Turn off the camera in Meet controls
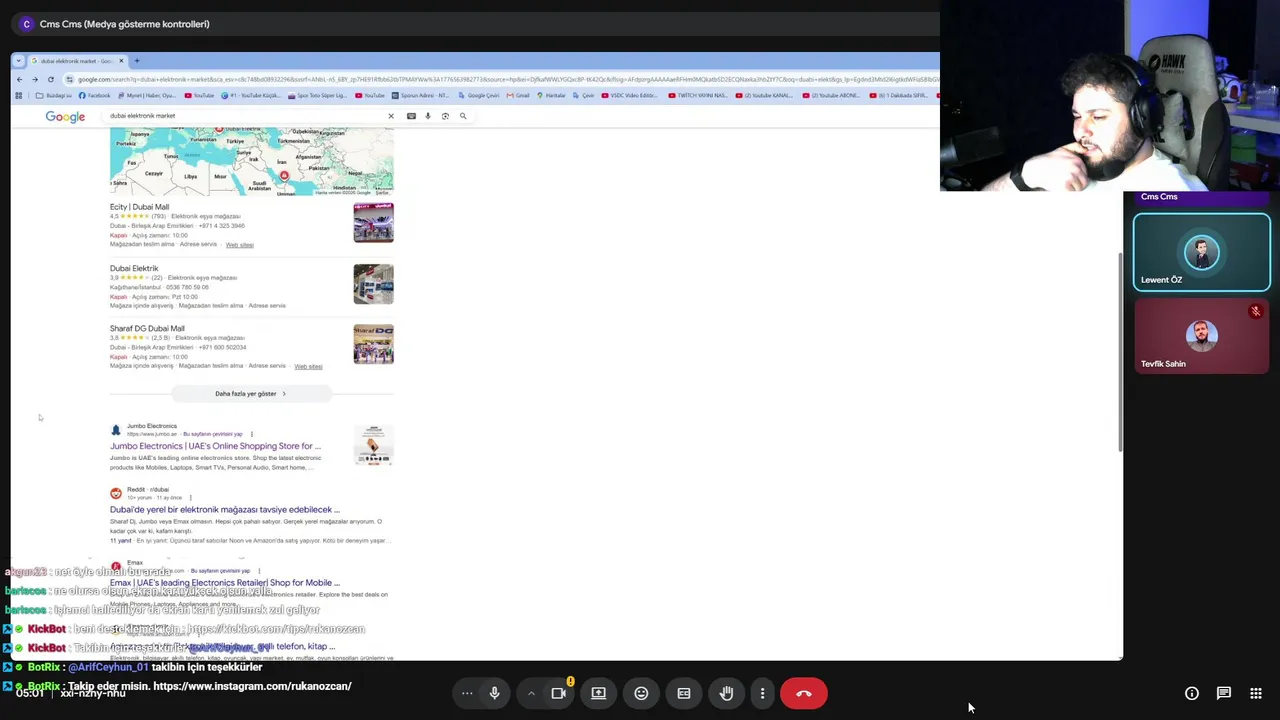The image size is (1280, 720). [x=559, y=693]
